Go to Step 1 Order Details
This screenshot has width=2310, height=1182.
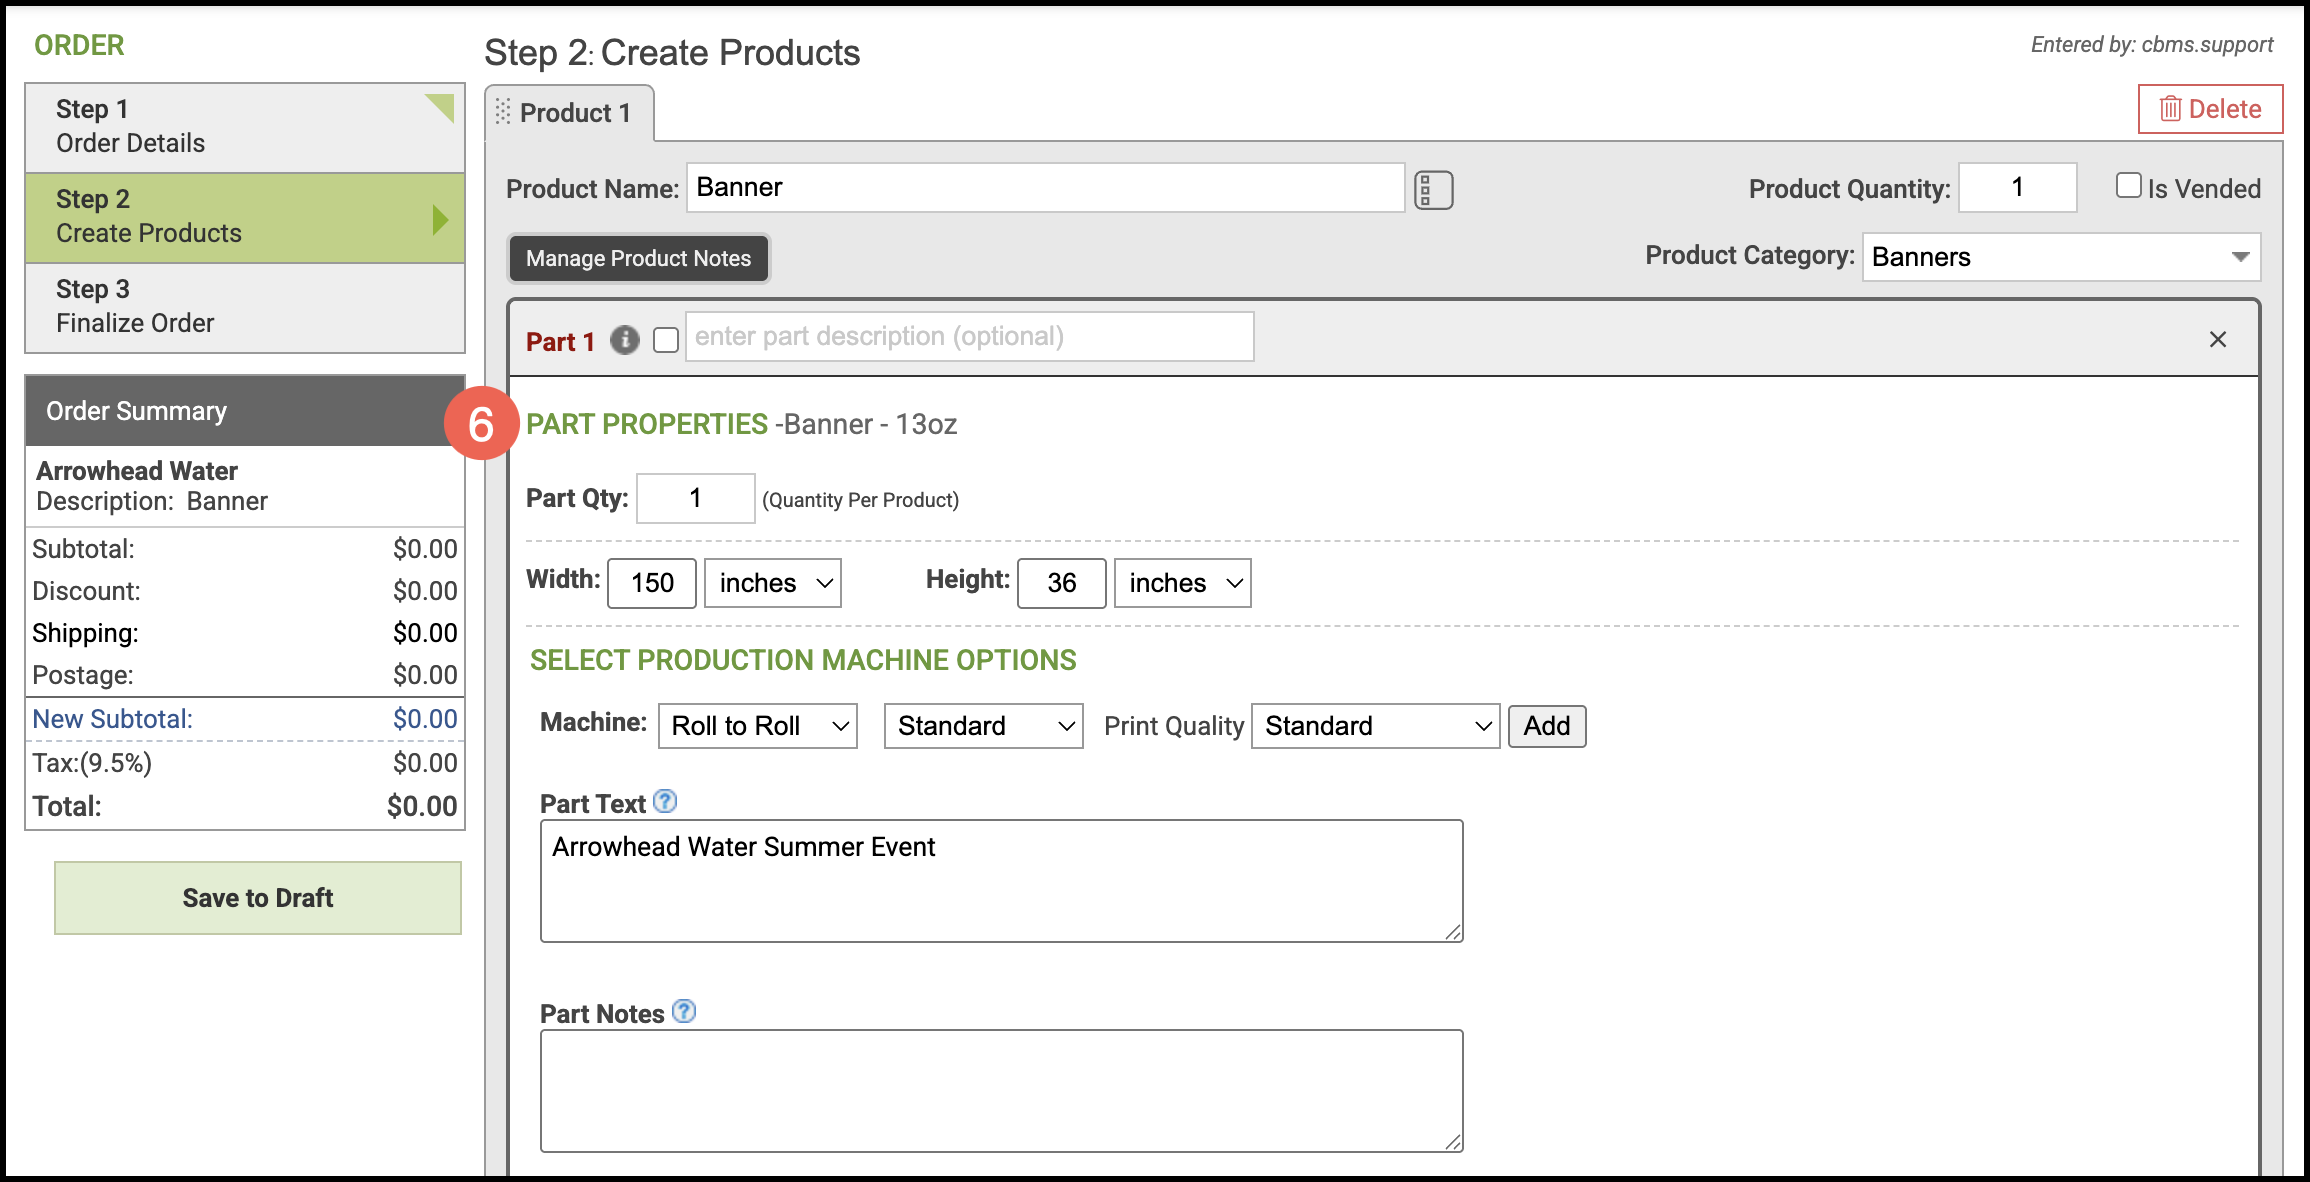pyautogui.click(x=244, y=127)
